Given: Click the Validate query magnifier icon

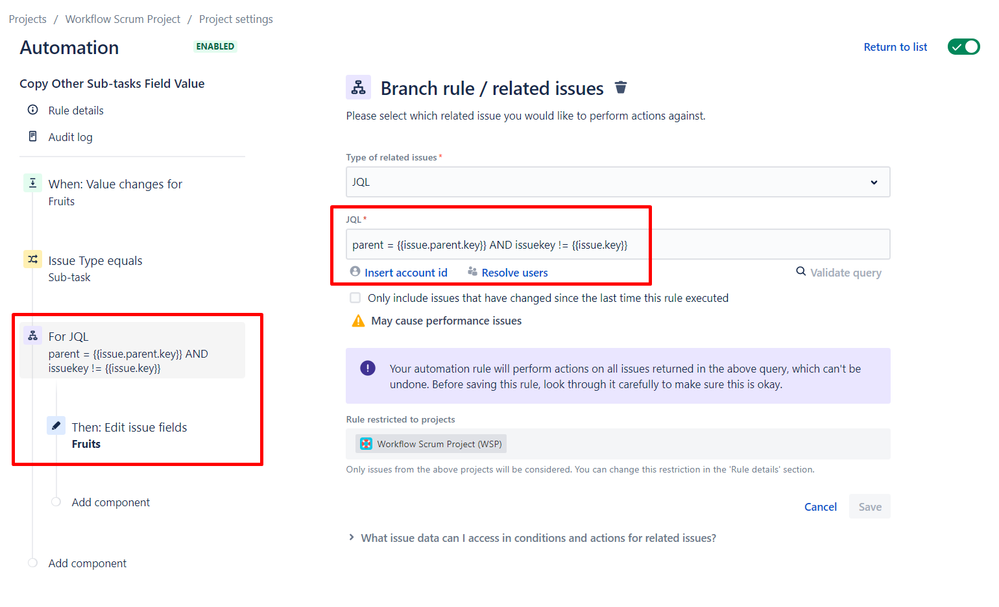Looking at the screenshot, I should 801,272.
